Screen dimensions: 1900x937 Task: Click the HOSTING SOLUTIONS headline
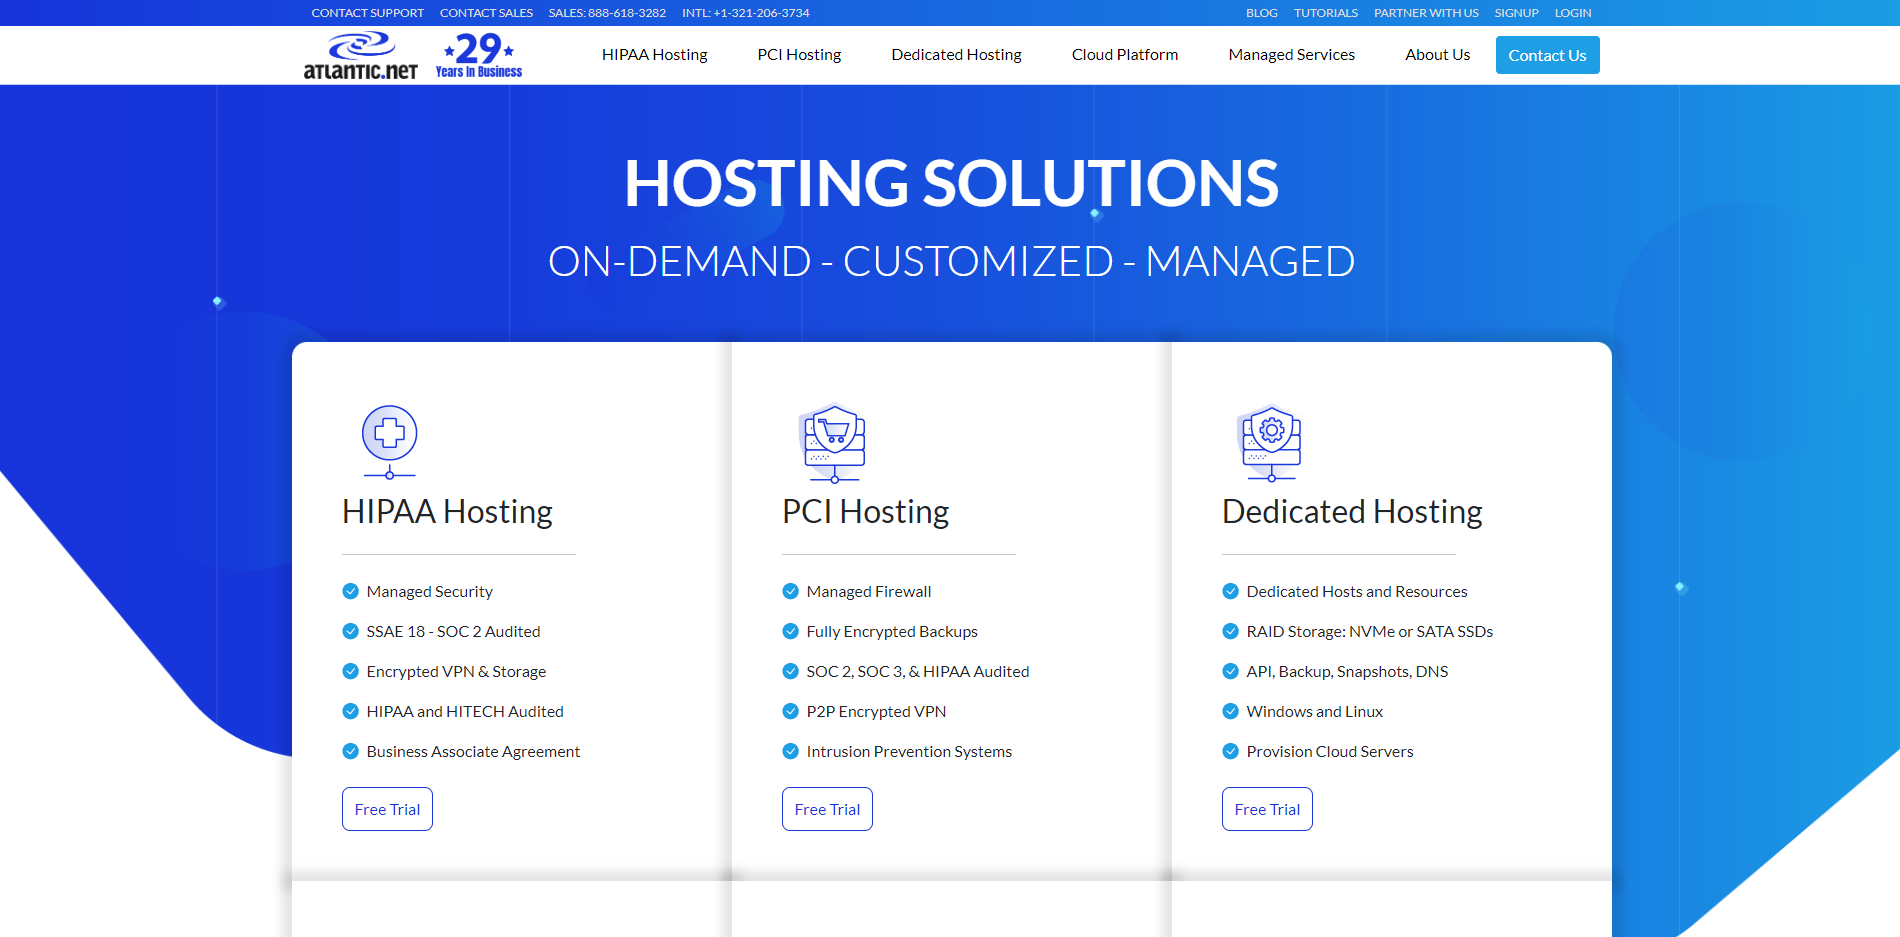click(x=951, y=183)
